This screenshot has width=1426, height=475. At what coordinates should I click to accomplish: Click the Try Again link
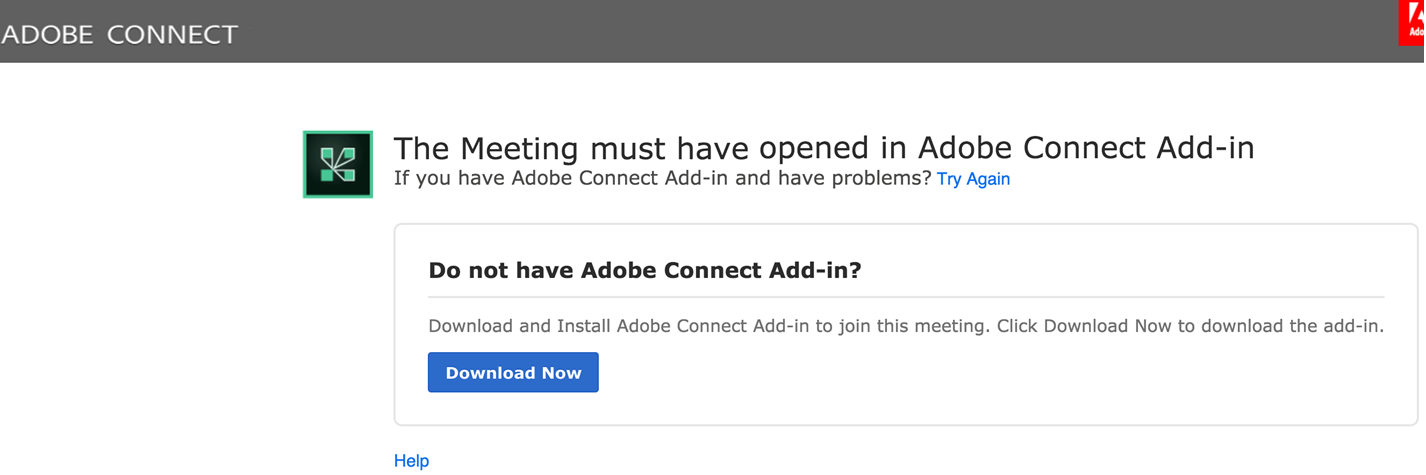point(973,179)
